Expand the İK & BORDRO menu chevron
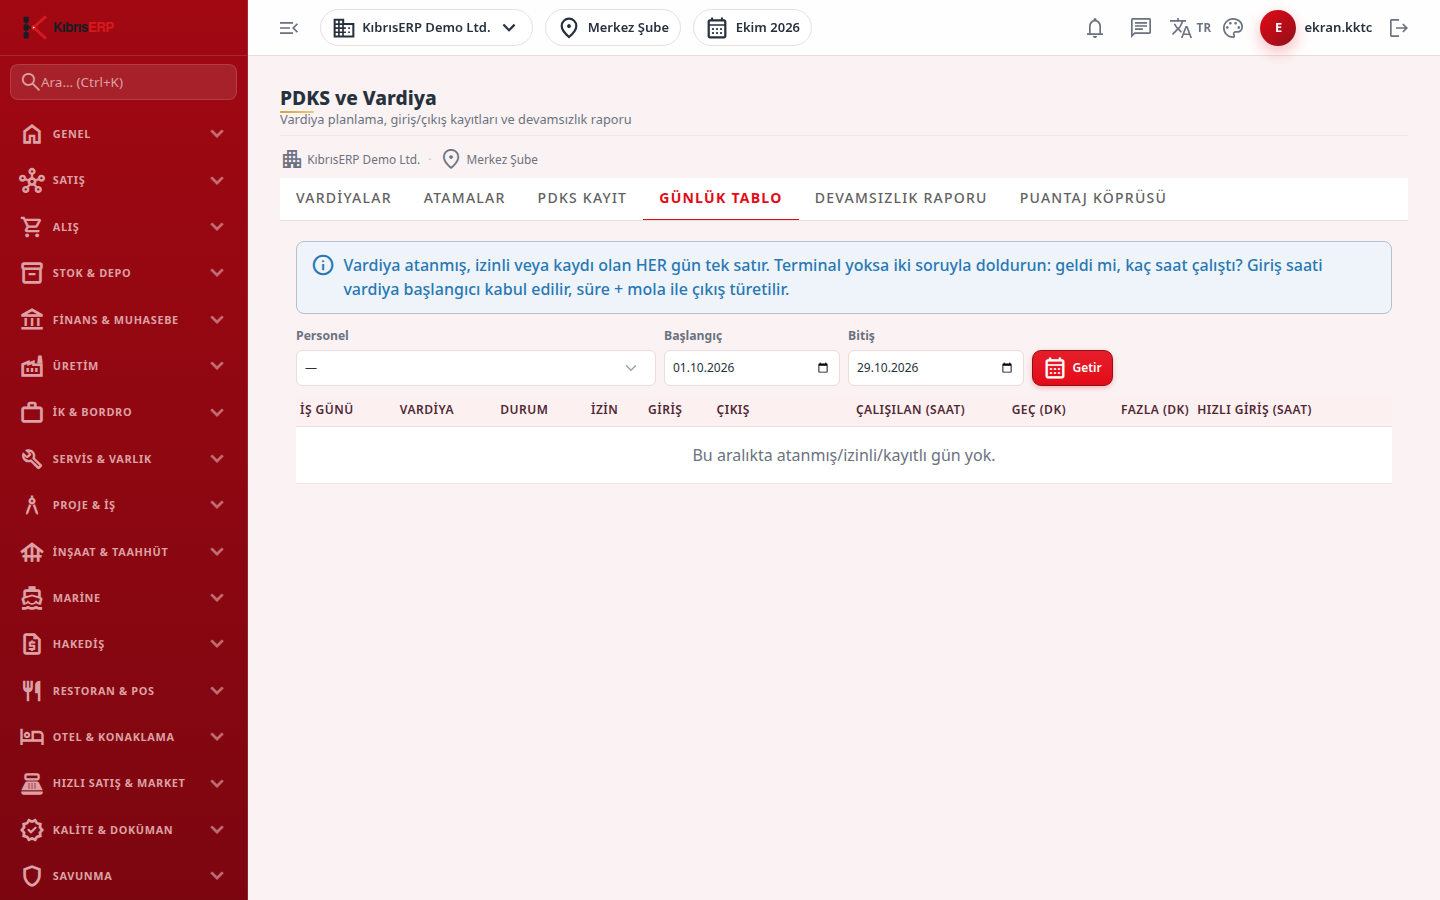Screen dimensions: 1440x900 (217, 412)
